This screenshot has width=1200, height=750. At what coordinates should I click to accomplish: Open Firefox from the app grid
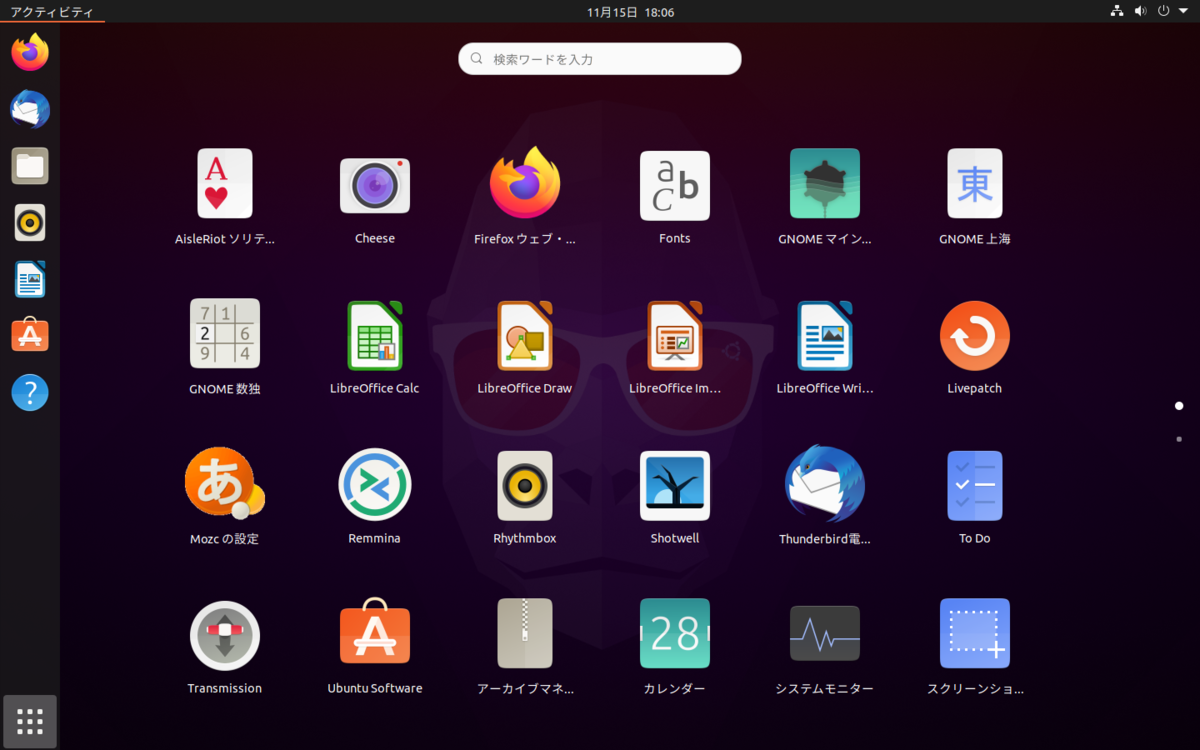(x=525, y=184)
